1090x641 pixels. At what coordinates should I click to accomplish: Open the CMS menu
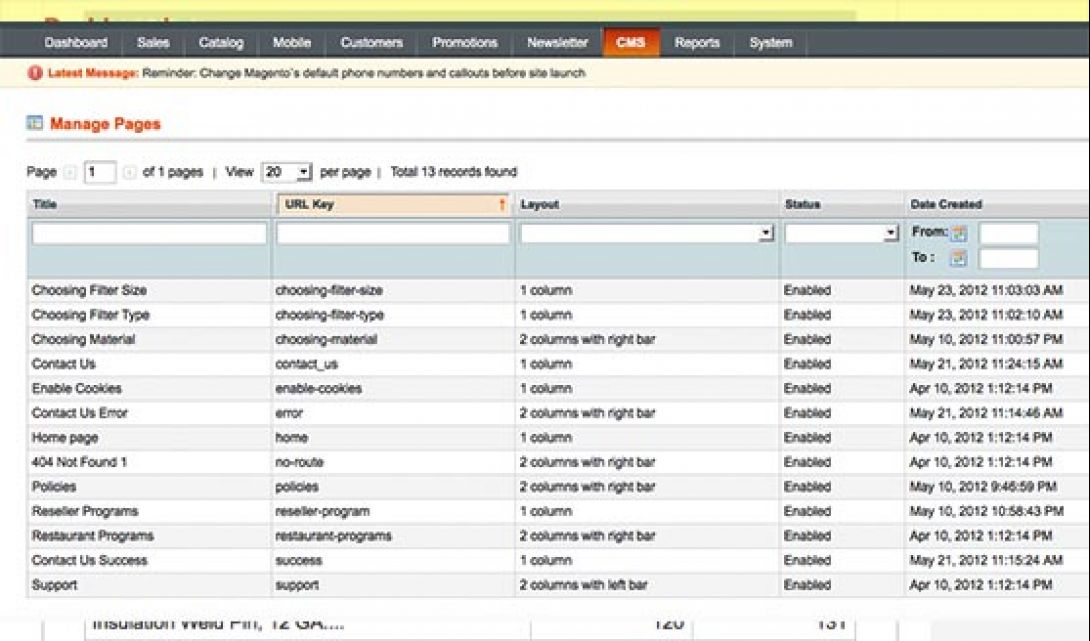point(631,42)
